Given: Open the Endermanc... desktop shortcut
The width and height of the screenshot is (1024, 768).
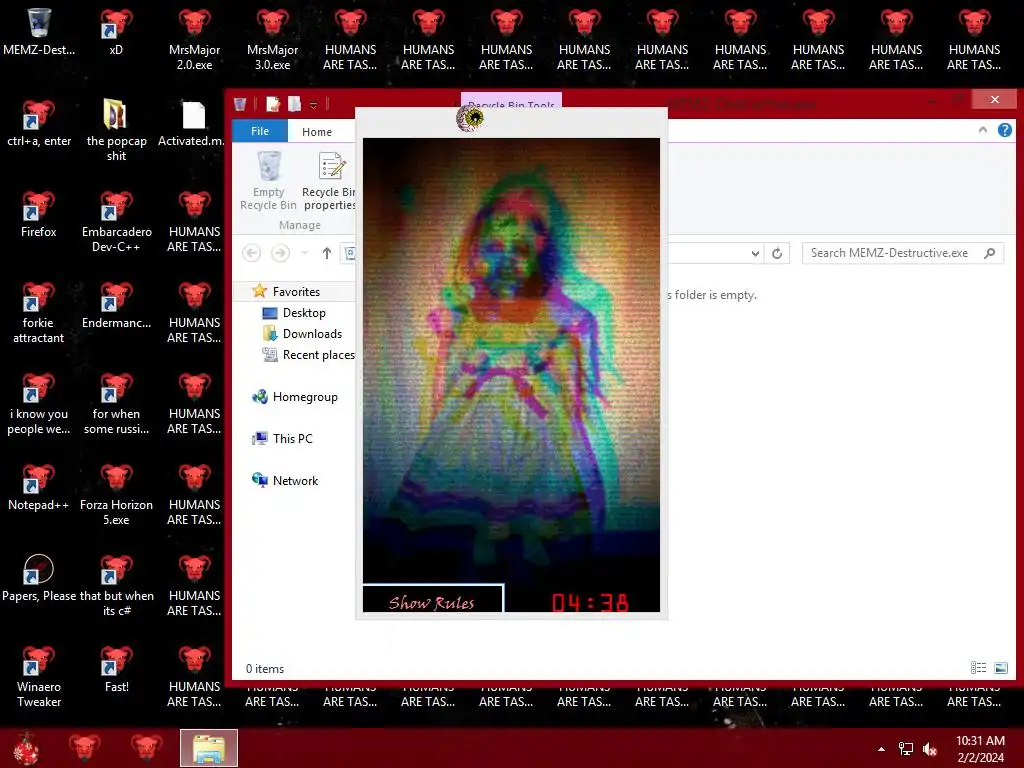Looking at the screenshot, I should [x=116, y=305].
